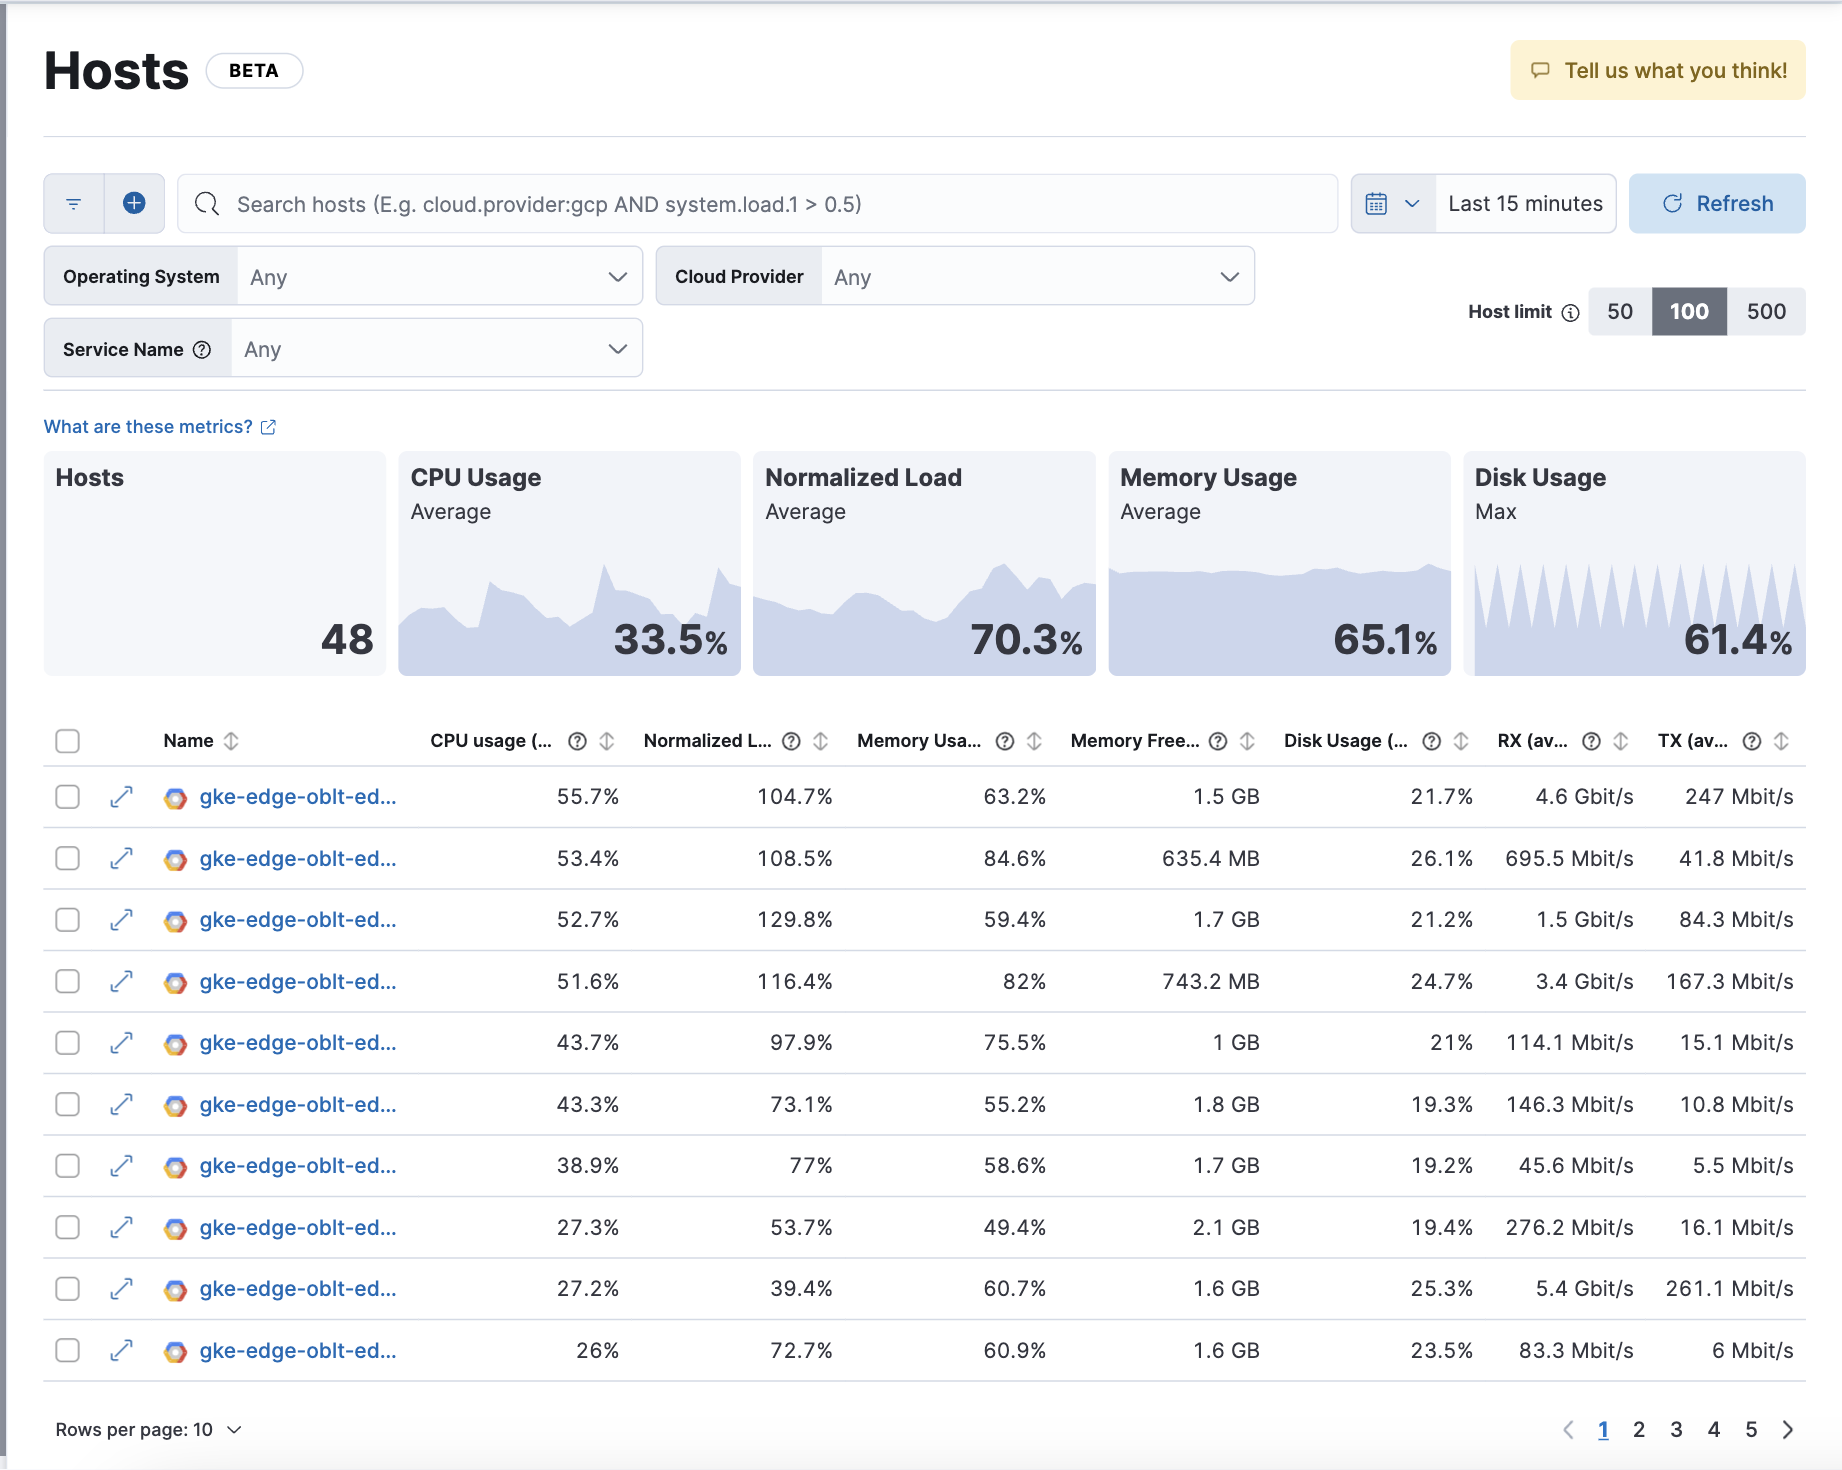This screenshot has height=1470, width=1842.
Task: Select the host row with 53.4% CPU
Action: pyautogui.click(x=68, y=859)
